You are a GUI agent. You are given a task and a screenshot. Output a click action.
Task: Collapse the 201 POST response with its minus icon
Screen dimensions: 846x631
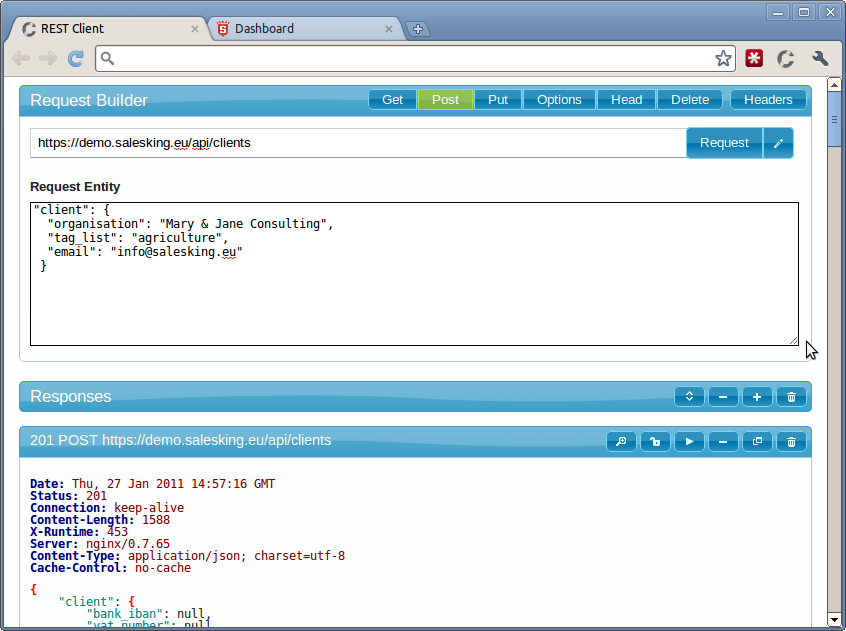coord(723,442)
